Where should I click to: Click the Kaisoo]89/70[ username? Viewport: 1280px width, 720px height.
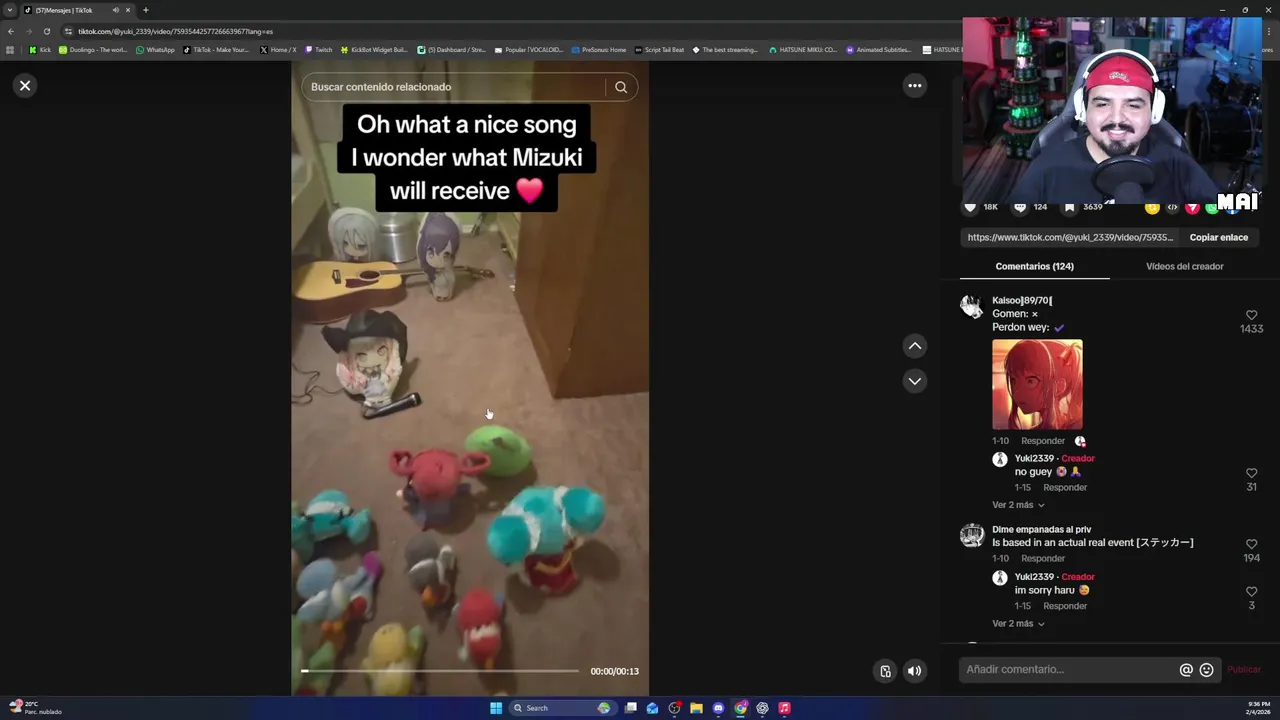click(1022, 300)
